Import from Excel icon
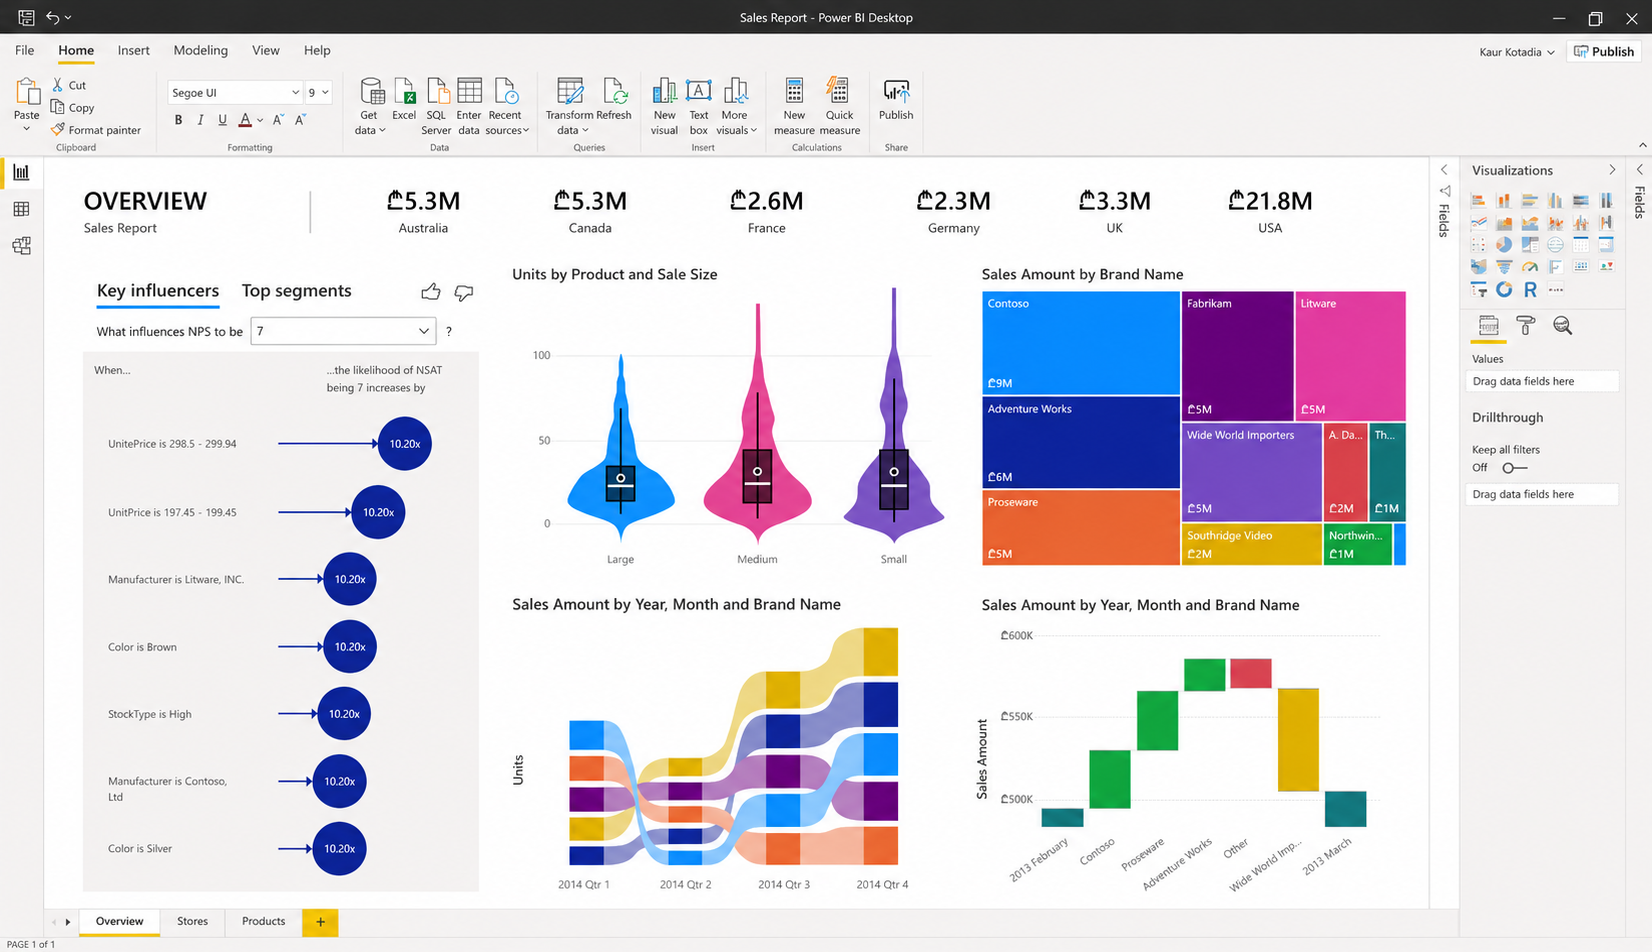 pos(404,92)
